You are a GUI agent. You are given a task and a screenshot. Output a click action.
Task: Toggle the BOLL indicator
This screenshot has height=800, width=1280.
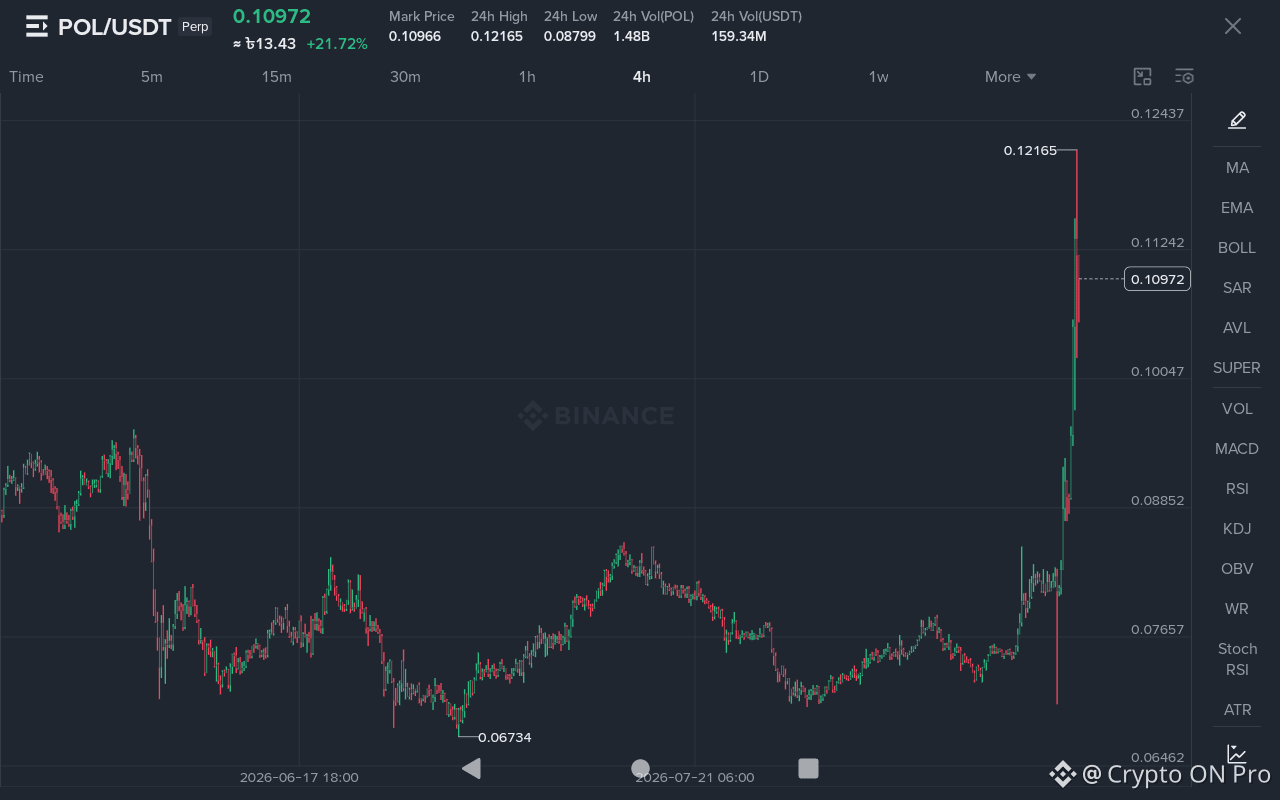(1237, 248)
